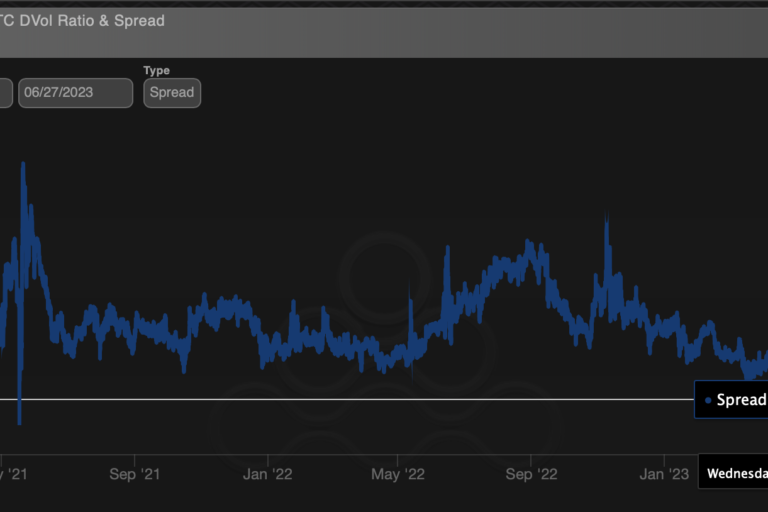
Task: Click the partially visible start date field
Action: click(x=5, y=92)
